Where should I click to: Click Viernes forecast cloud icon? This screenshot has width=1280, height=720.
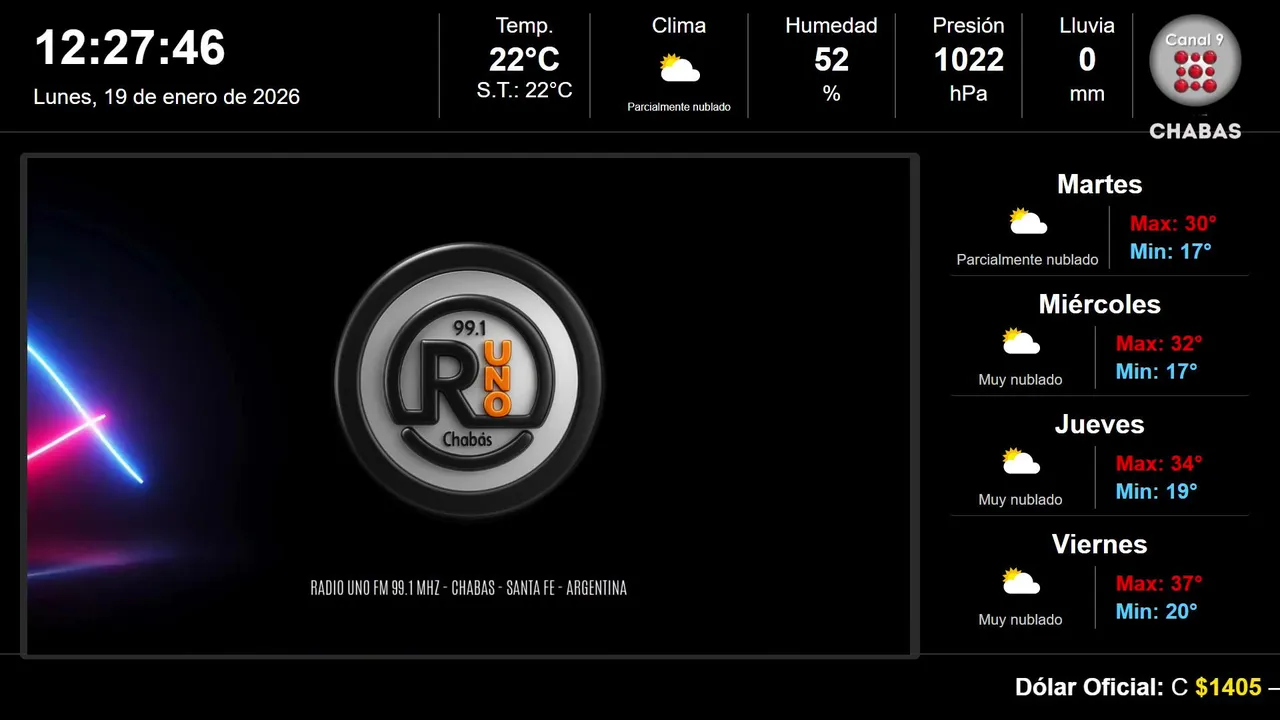pos(1021,582)
